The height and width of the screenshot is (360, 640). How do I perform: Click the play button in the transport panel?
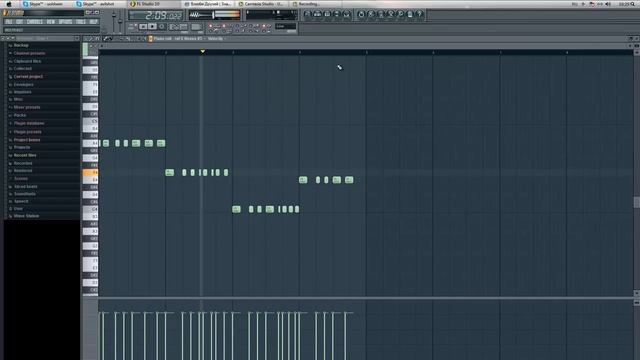[x=143, y=27]
